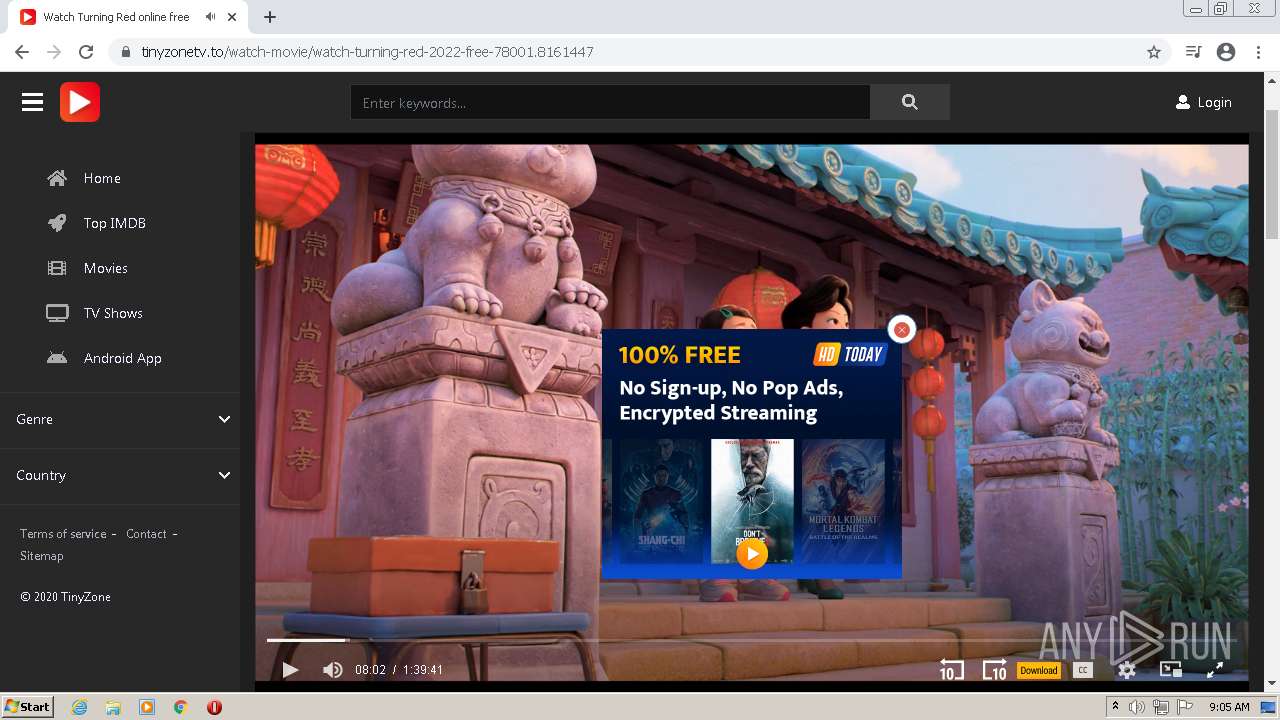
Task: Mute tab via speaker icon
Action: coord(210,17)
